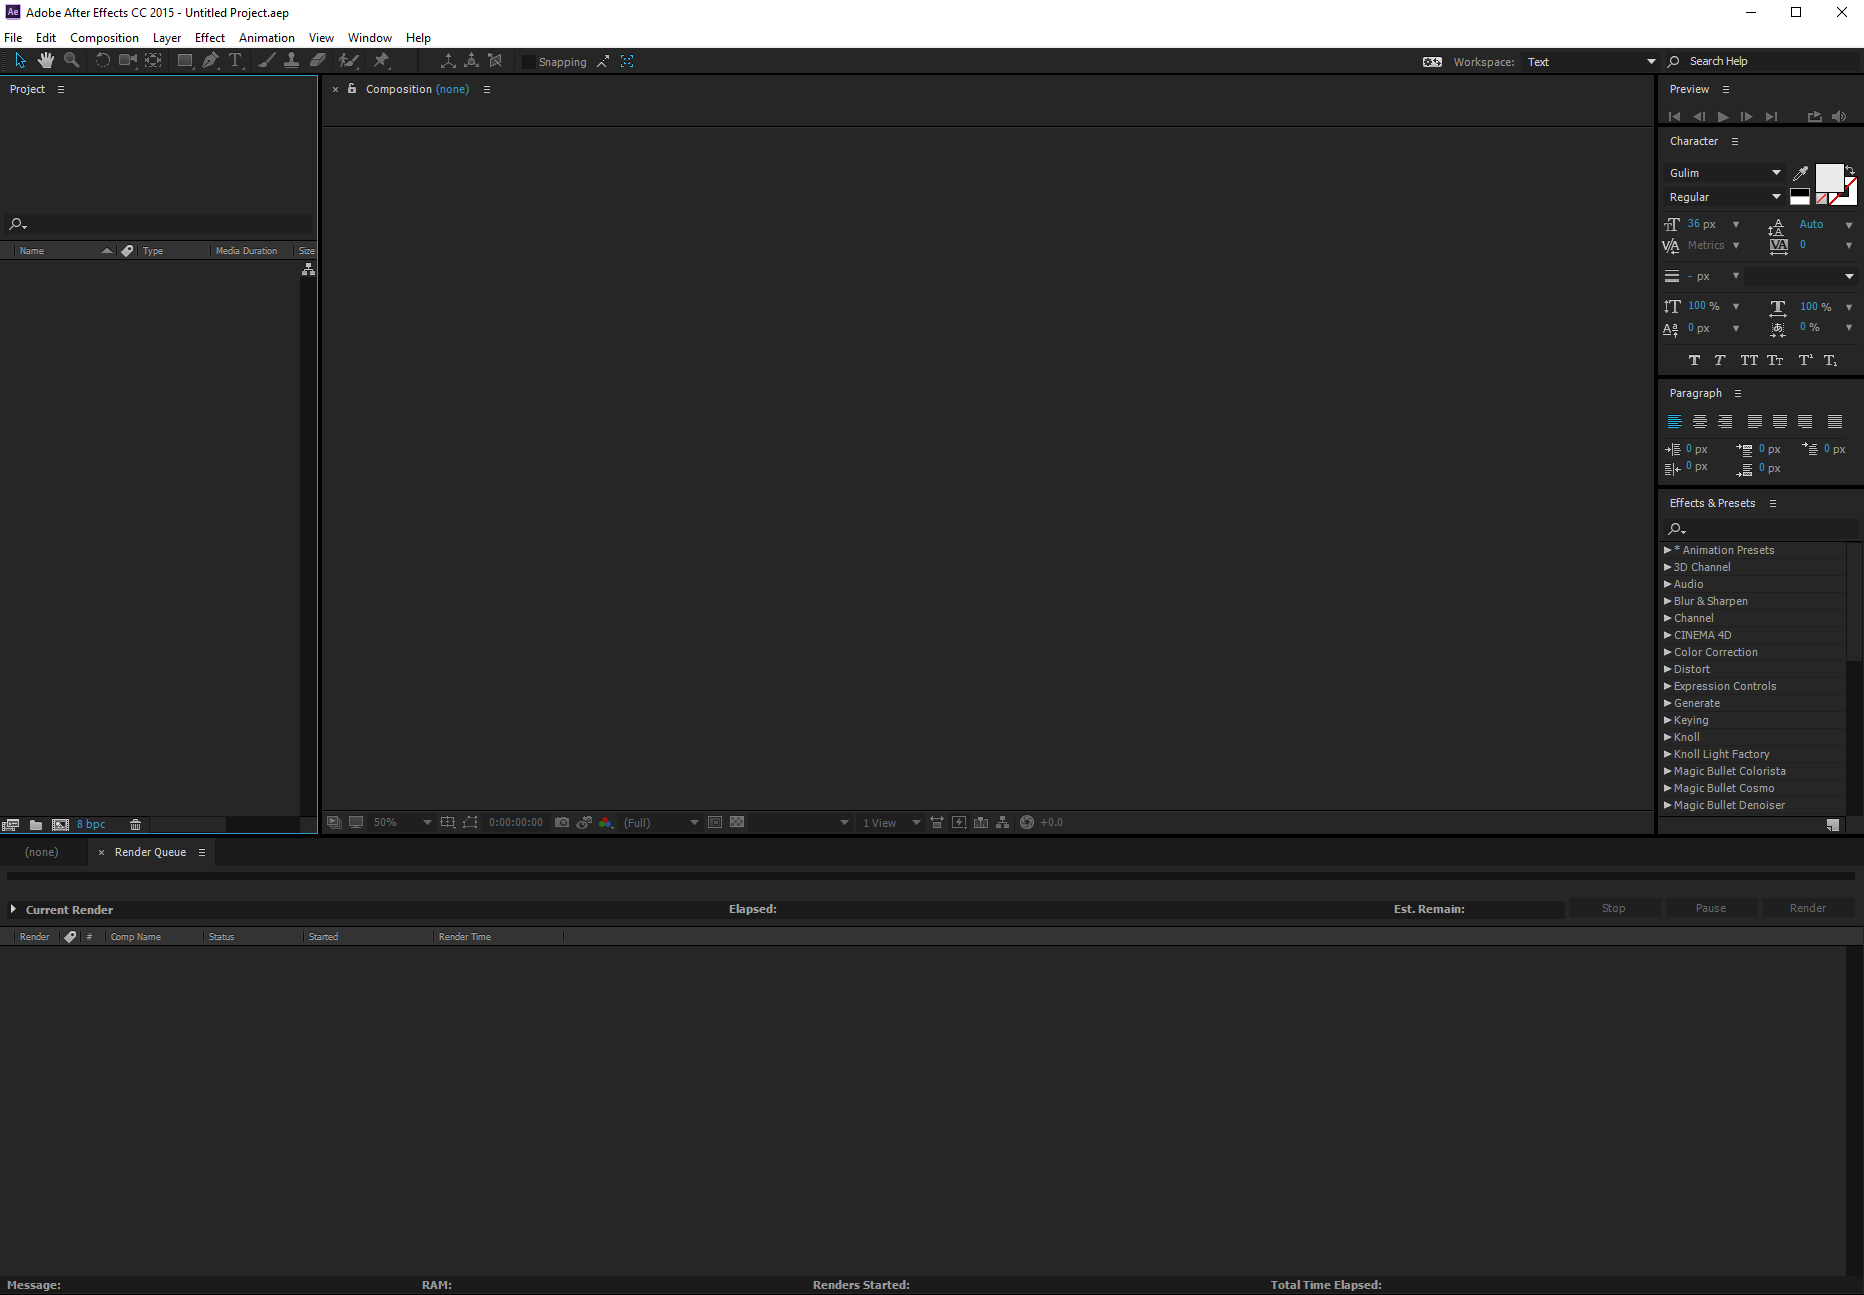The height and width of the screenshot is (1295, 1864).
Task: Click the Reset Exposure icon
Action: (1027, 823)
